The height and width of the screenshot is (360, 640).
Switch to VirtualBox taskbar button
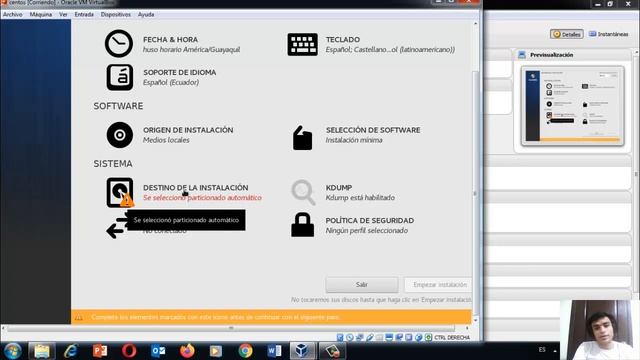(x=302, y=351)
